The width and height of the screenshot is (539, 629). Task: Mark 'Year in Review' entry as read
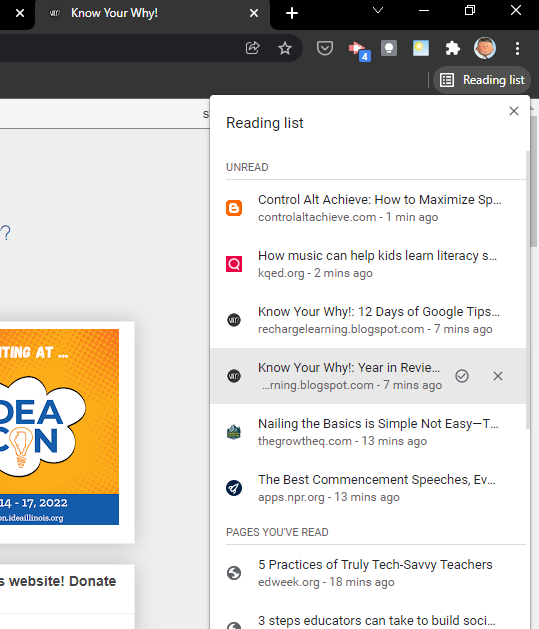462,376
